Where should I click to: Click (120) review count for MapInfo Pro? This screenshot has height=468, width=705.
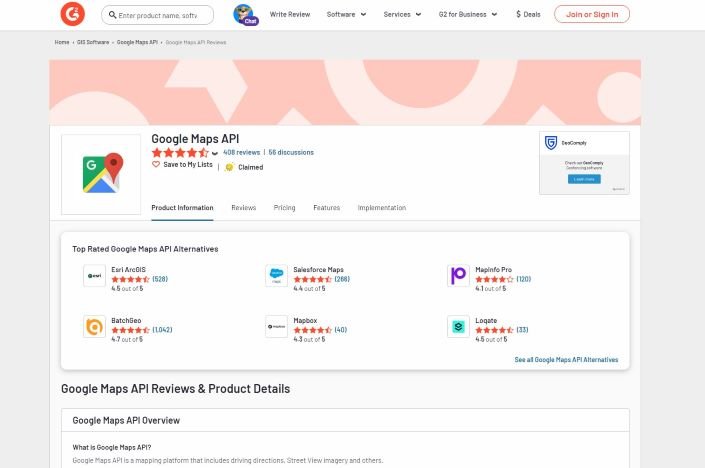524,279
